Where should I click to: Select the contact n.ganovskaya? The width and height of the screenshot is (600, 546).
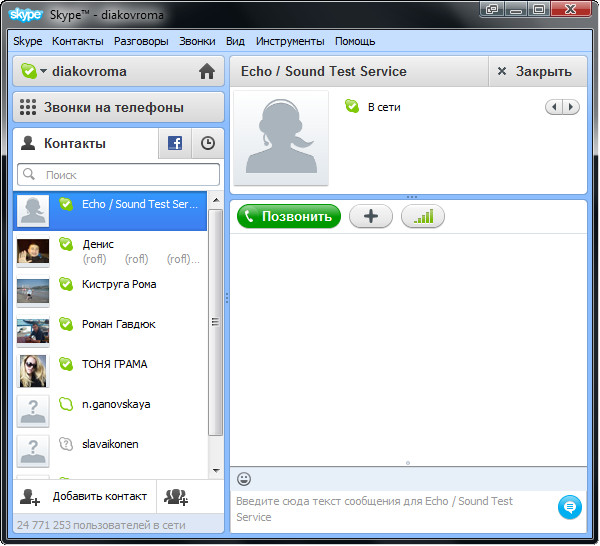pos(110,411)
